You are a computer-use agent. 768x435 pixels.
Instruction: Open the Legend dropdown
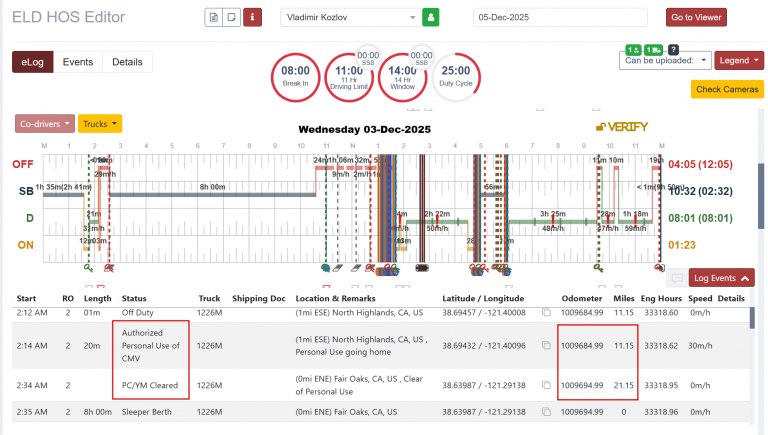click(739, 61)
